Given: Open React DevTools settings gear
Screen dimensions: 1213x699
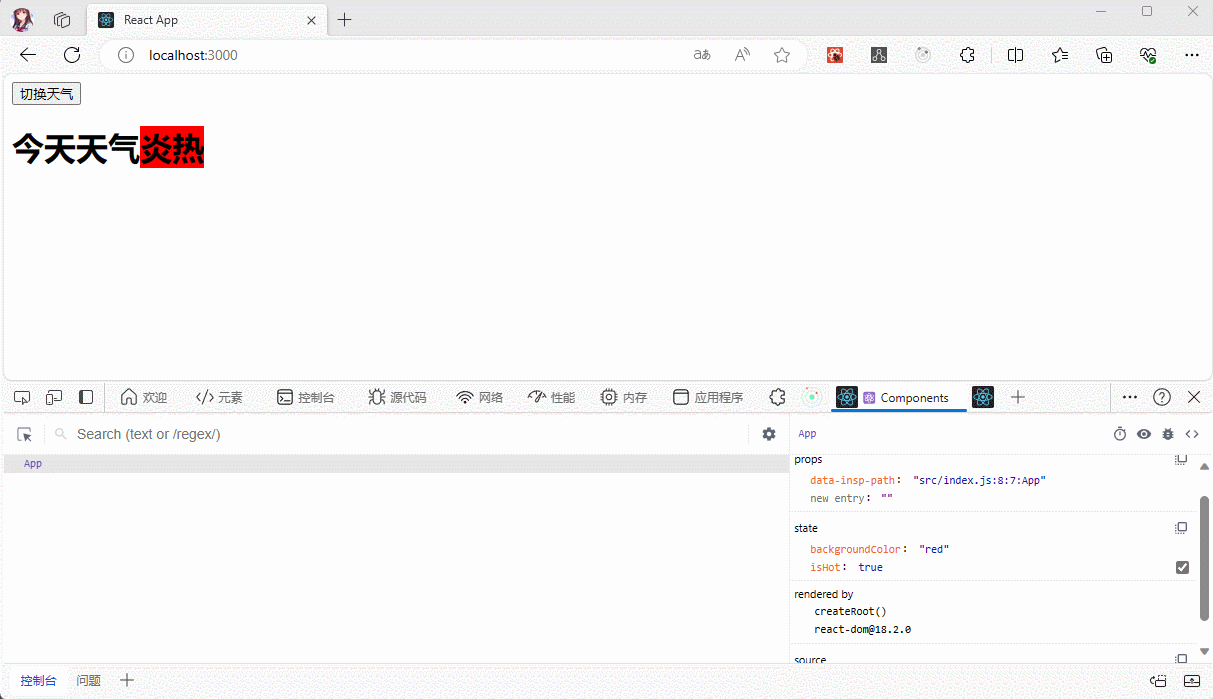Looking at the screenshot, I should (768, 434).
